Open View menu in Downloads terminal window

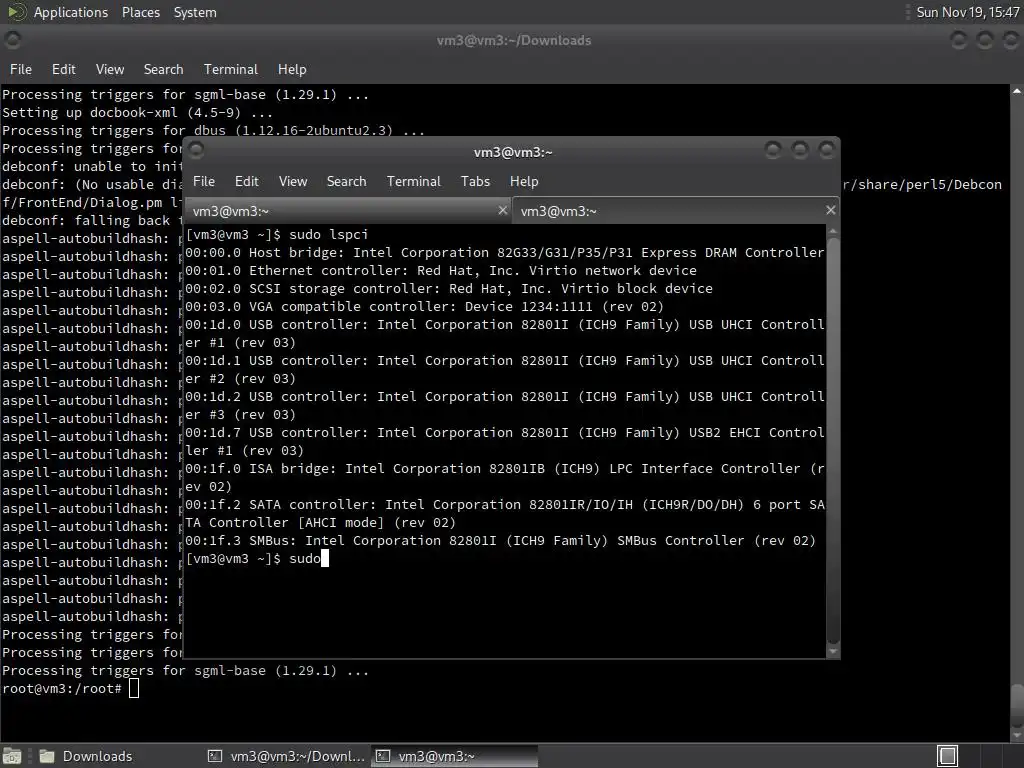click(110, 69)
